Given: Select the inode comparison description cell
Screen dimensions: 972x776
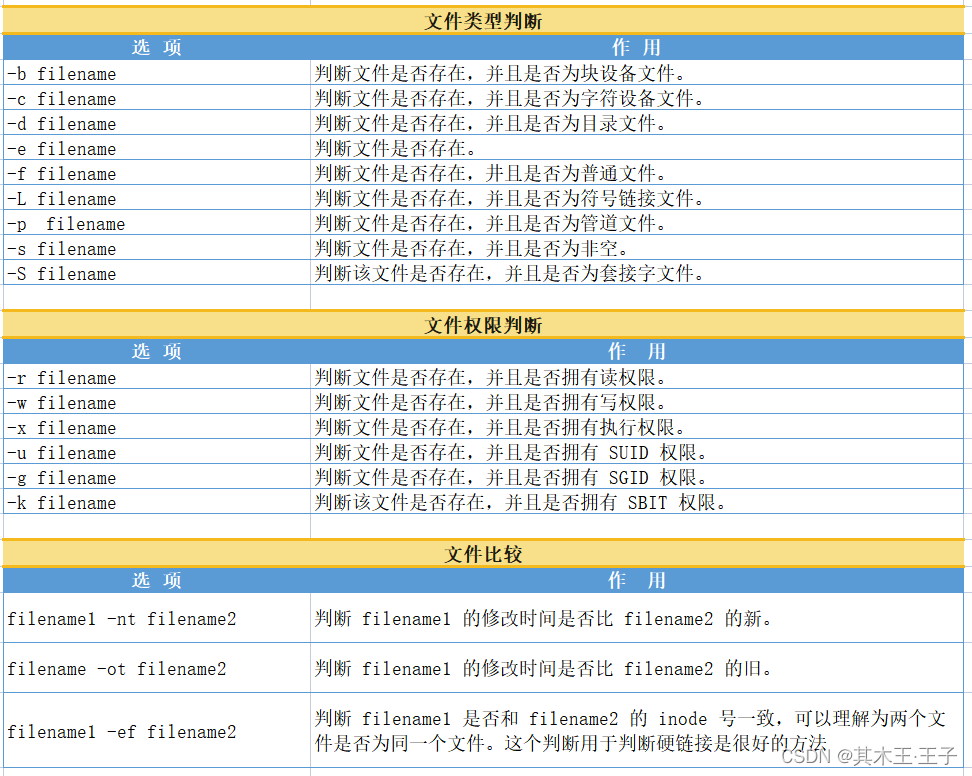Looking at the screenshot, I should [637, 731].
